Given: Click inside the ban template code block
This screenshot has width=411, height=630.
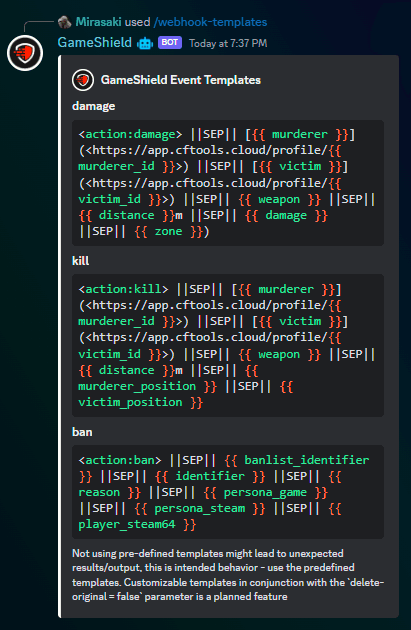Looking at the screenshot, I should [228, 492].
